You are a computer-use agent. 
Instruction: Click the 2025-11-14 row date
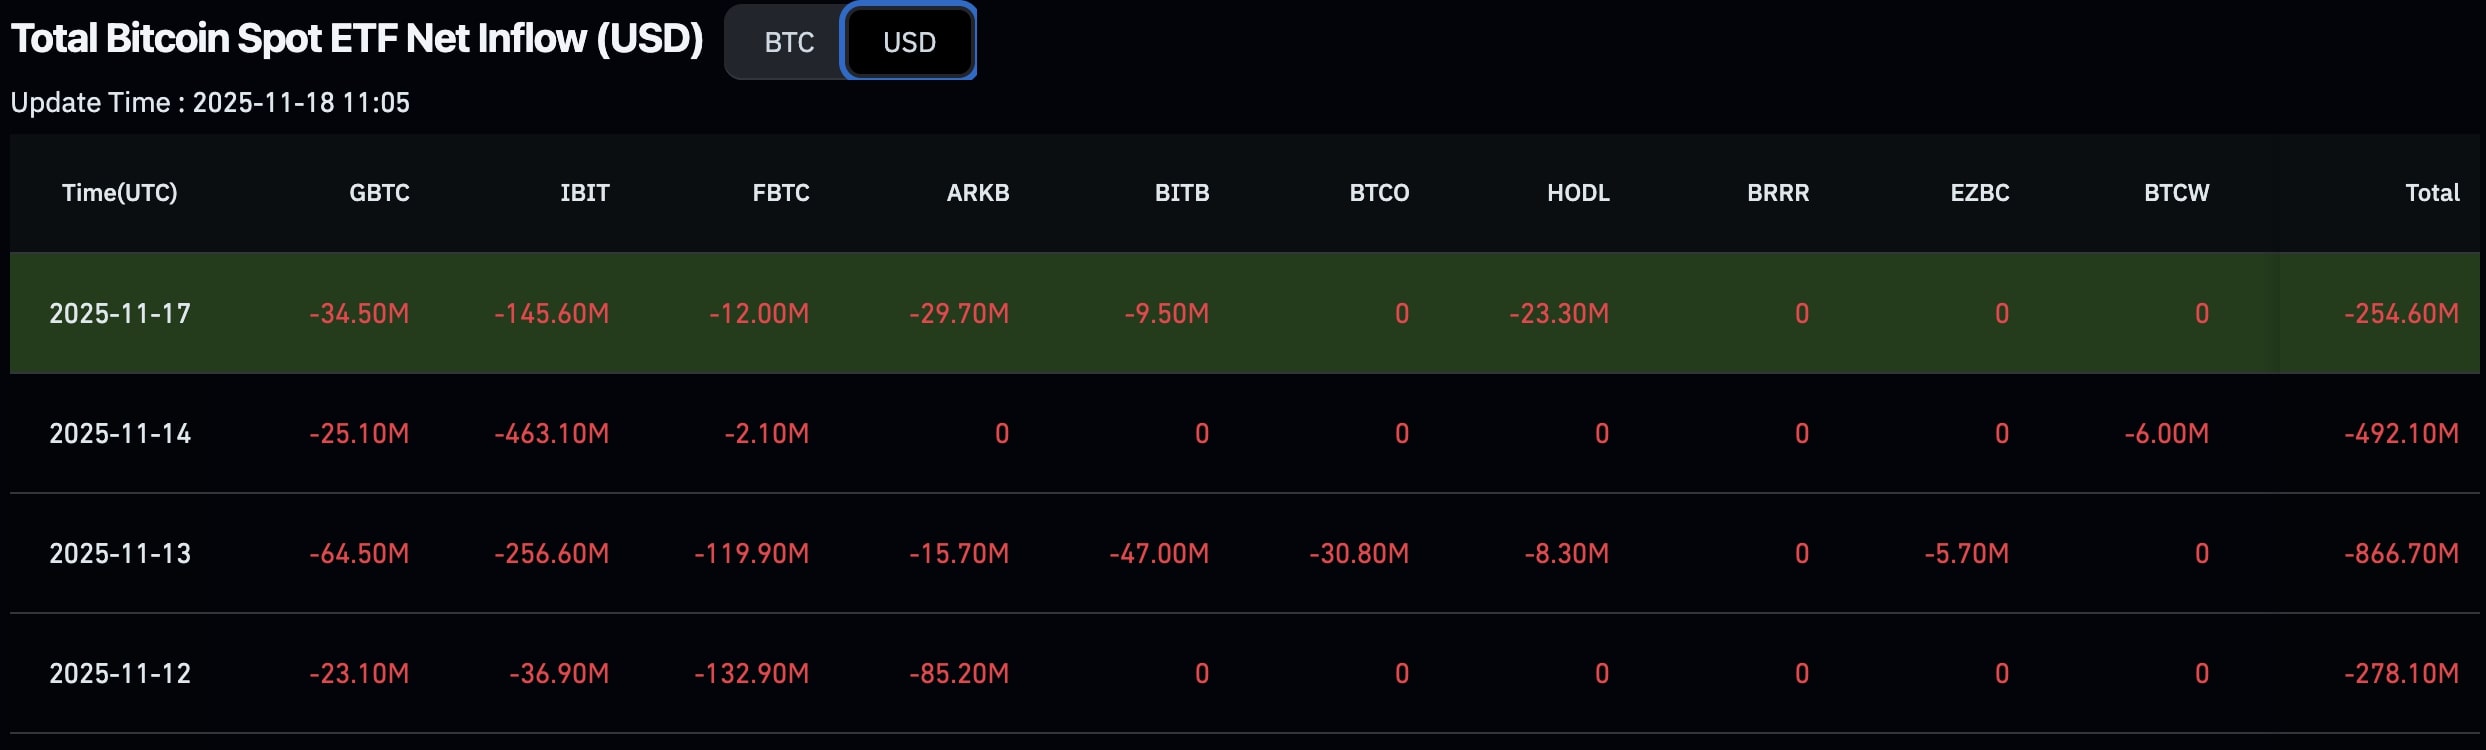[120, 434]
